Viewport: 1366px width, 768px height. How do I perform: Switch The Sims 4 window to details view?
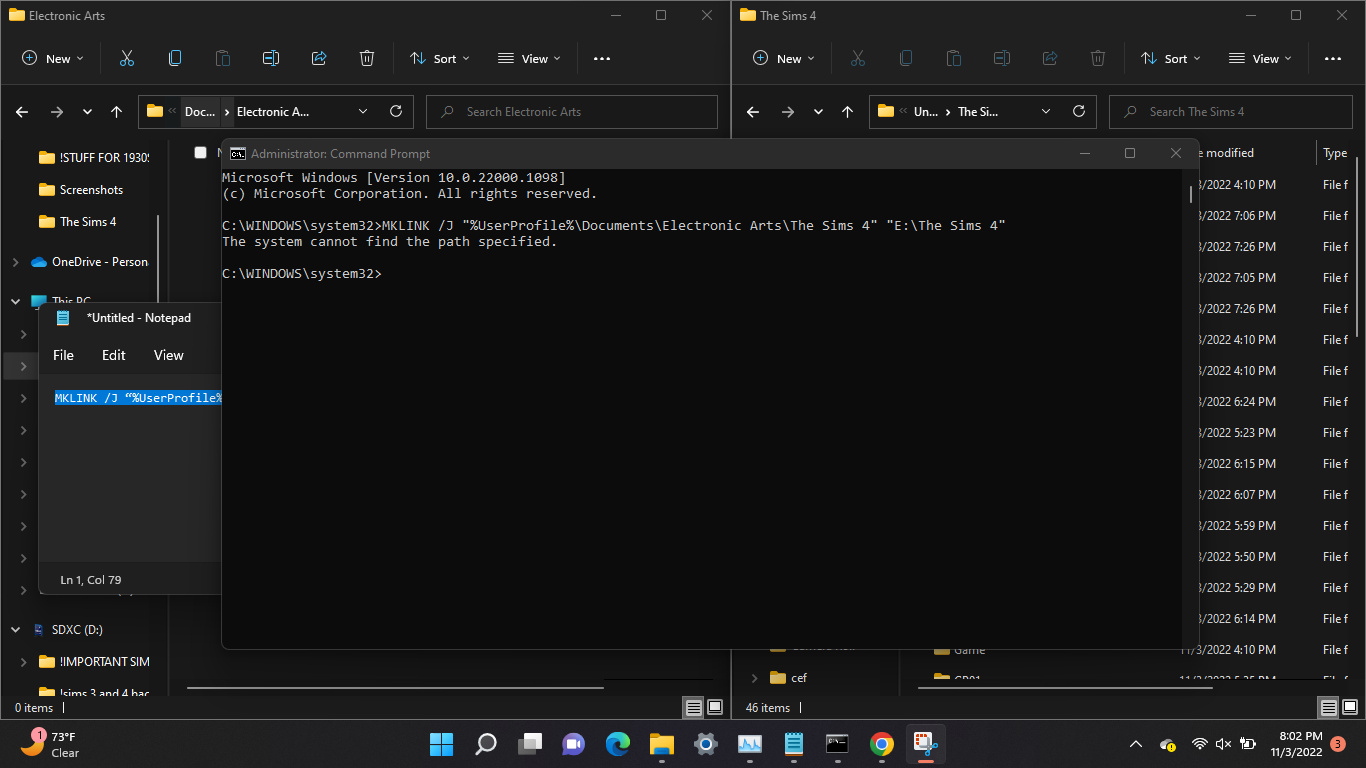tap(1328, 707)
